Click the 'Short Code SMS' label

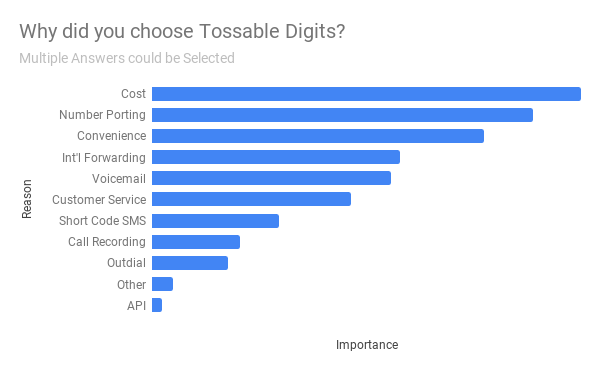click(102, 221)
